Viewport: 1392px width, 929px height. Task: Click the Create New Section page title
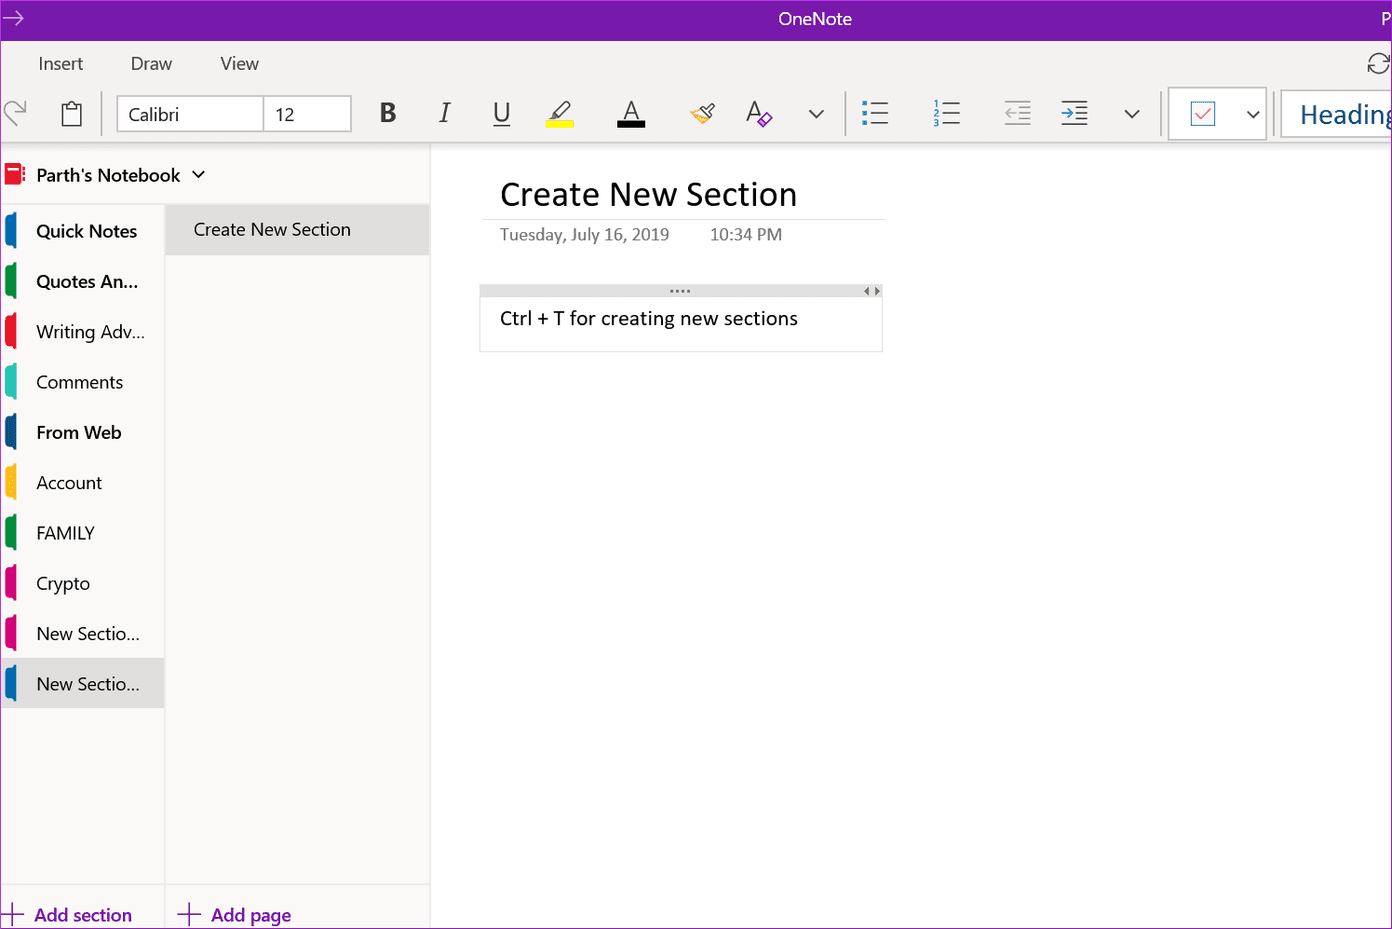[x=648, y=194]
